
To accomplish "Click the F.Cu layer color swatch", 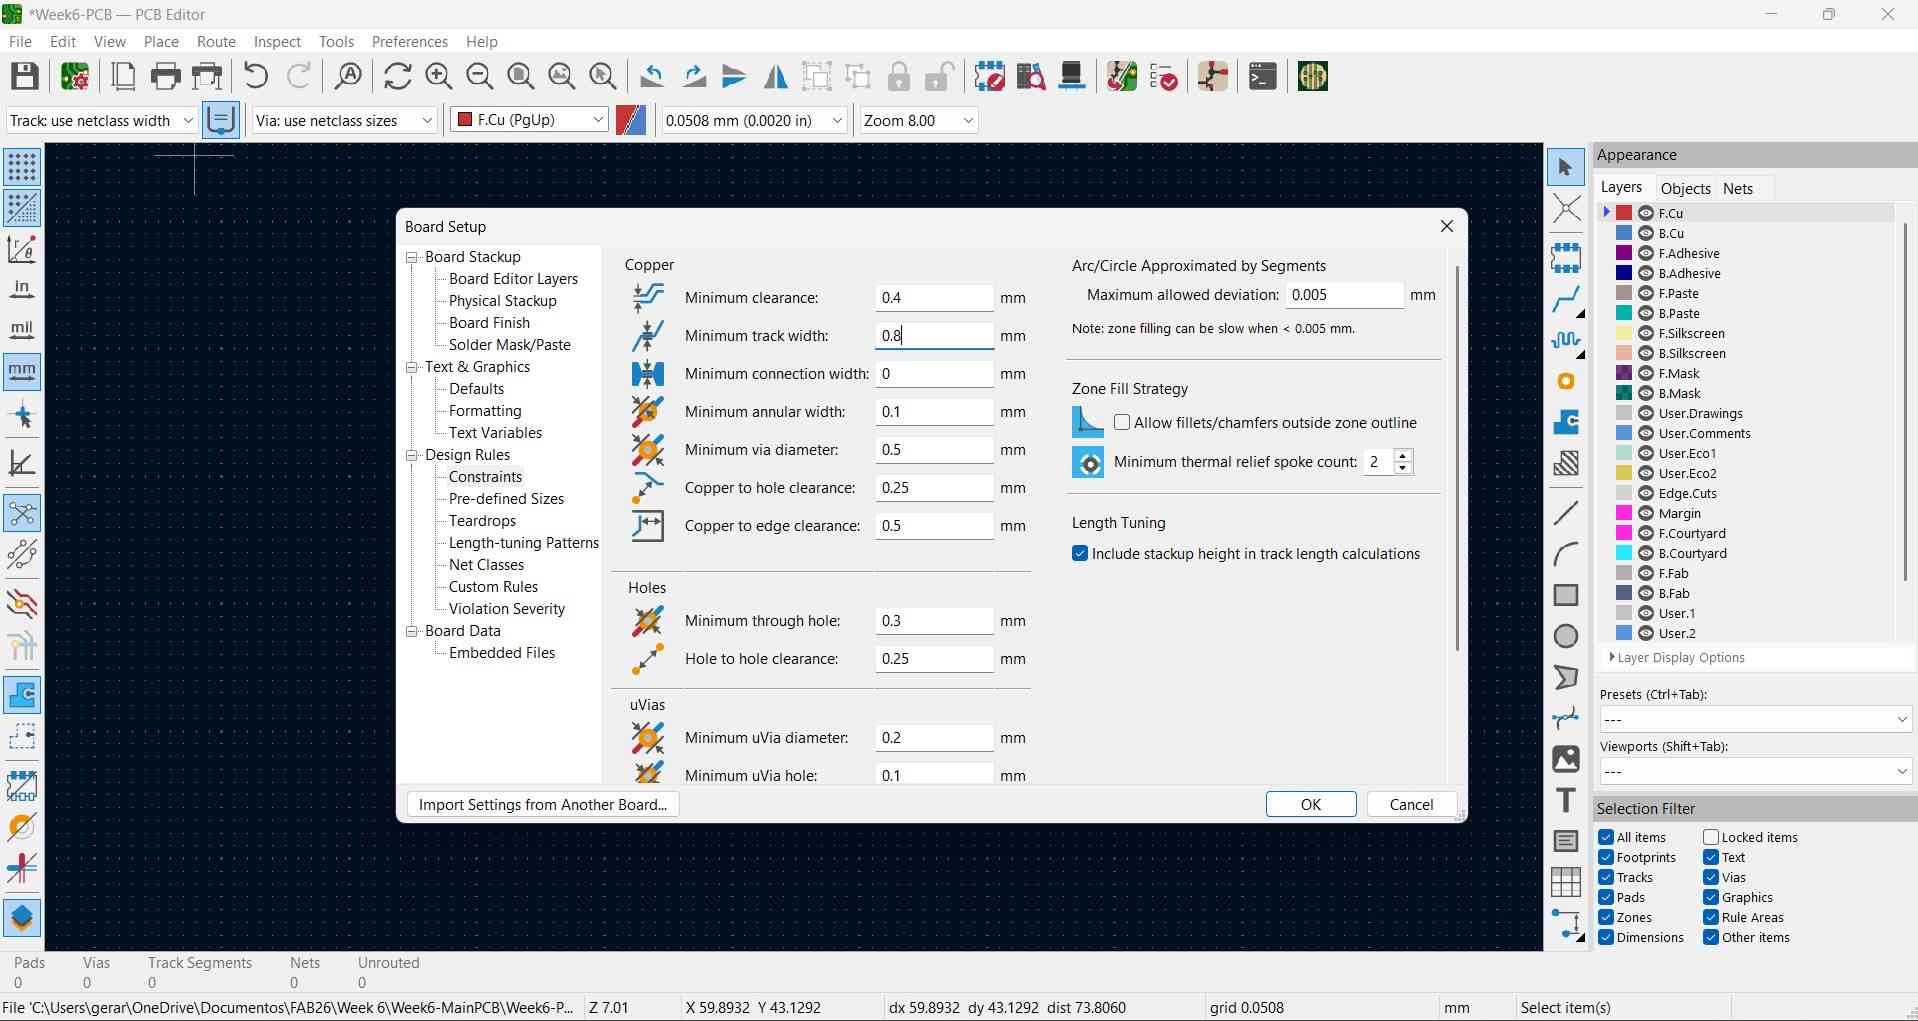I will coord(1624,213).
